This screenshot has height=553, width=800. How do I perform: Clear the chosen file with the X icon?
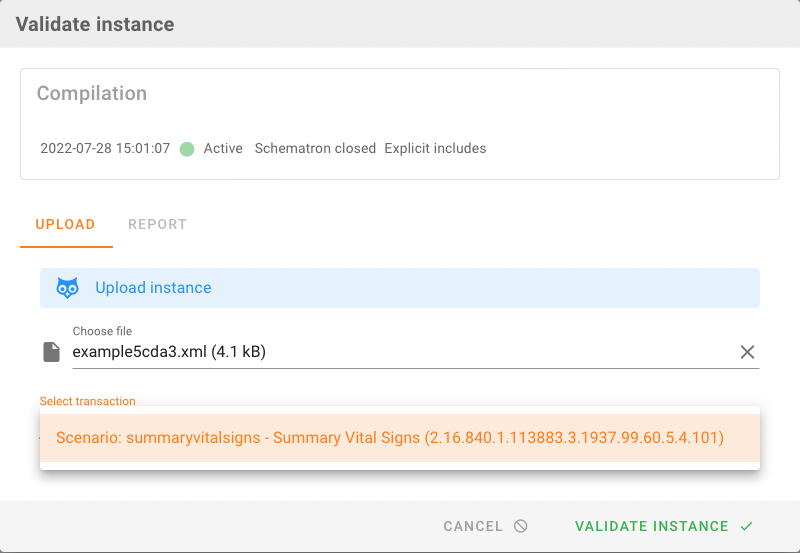click(x=747, y=352)
